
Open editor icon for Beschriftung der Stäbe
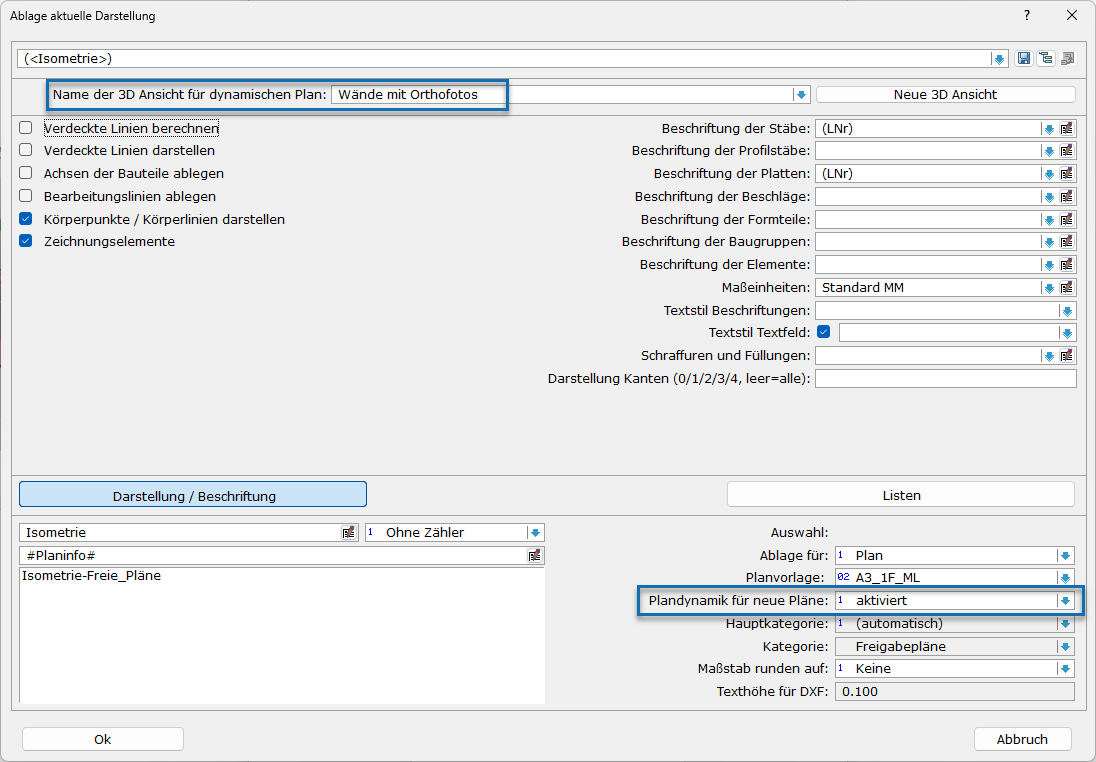click(x=1067, y=129)
